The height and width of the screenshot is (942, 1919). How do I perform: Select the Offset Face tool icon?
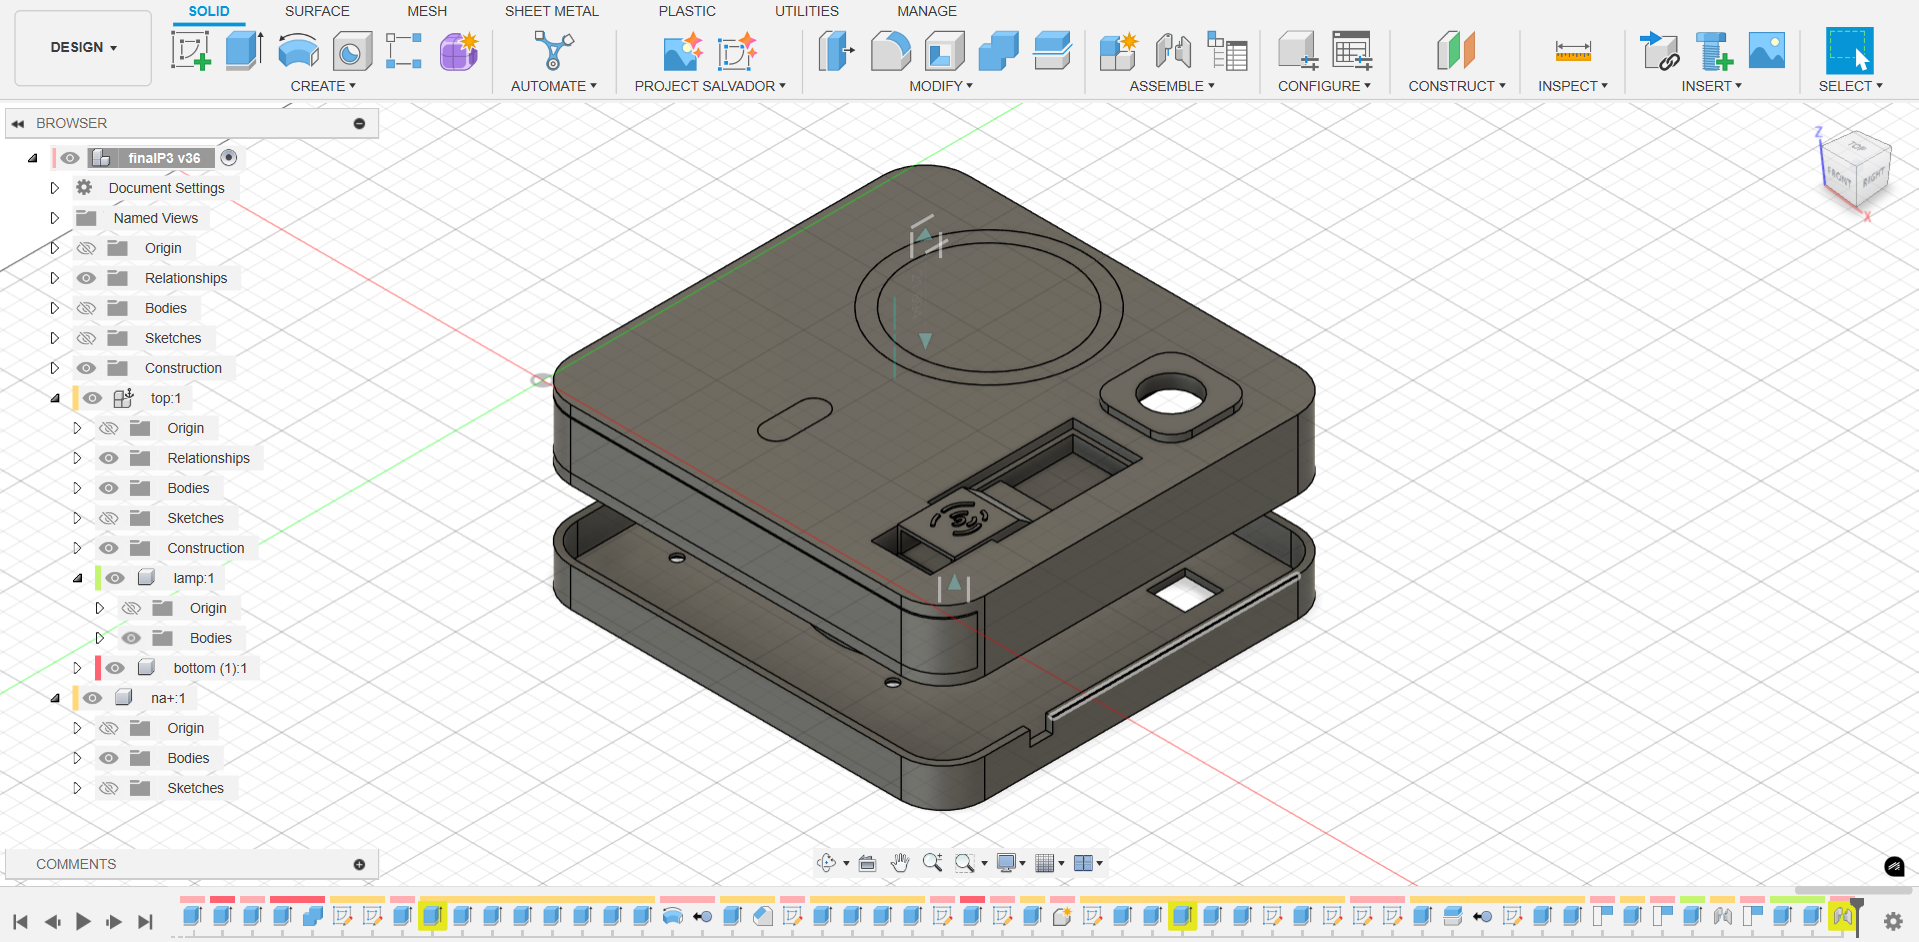click(x=1052, y=51)
